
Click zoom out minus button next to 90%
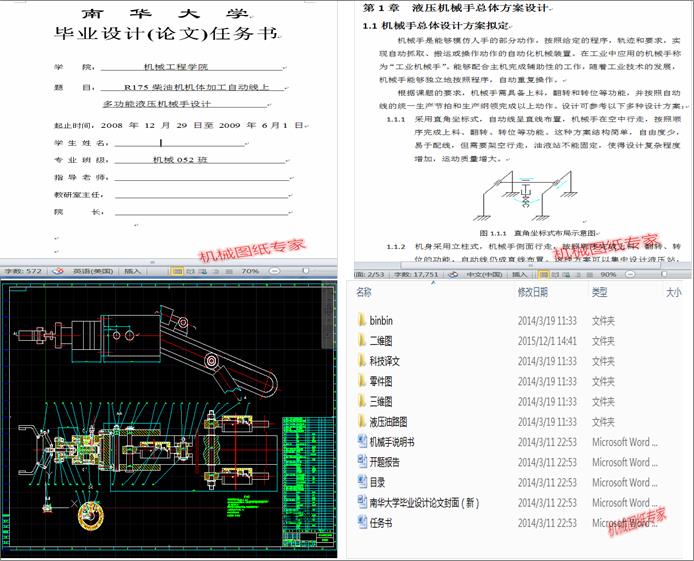click(x=630, y=275)
